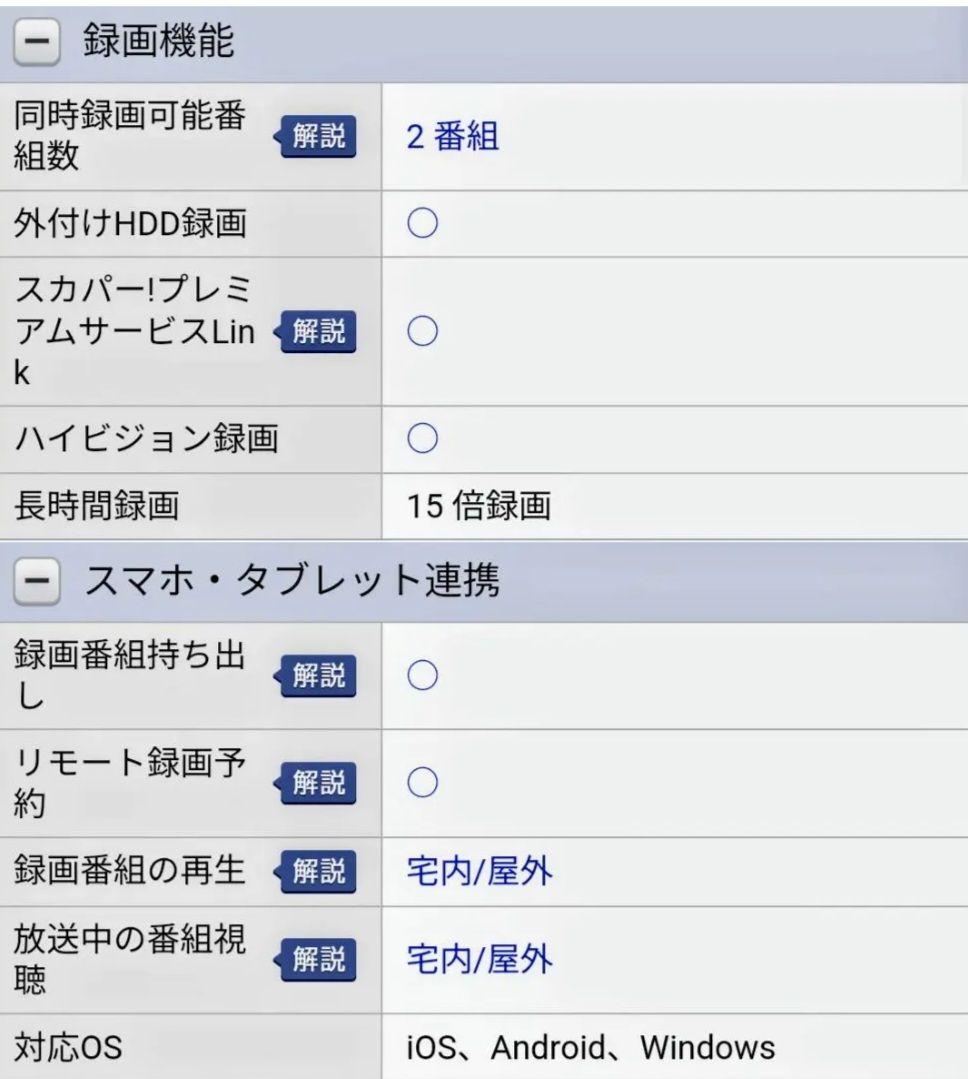Open 解説 badge for 録画番組の再生
The width and height of the screenshot is (968, 1079).
coord(317,872)
